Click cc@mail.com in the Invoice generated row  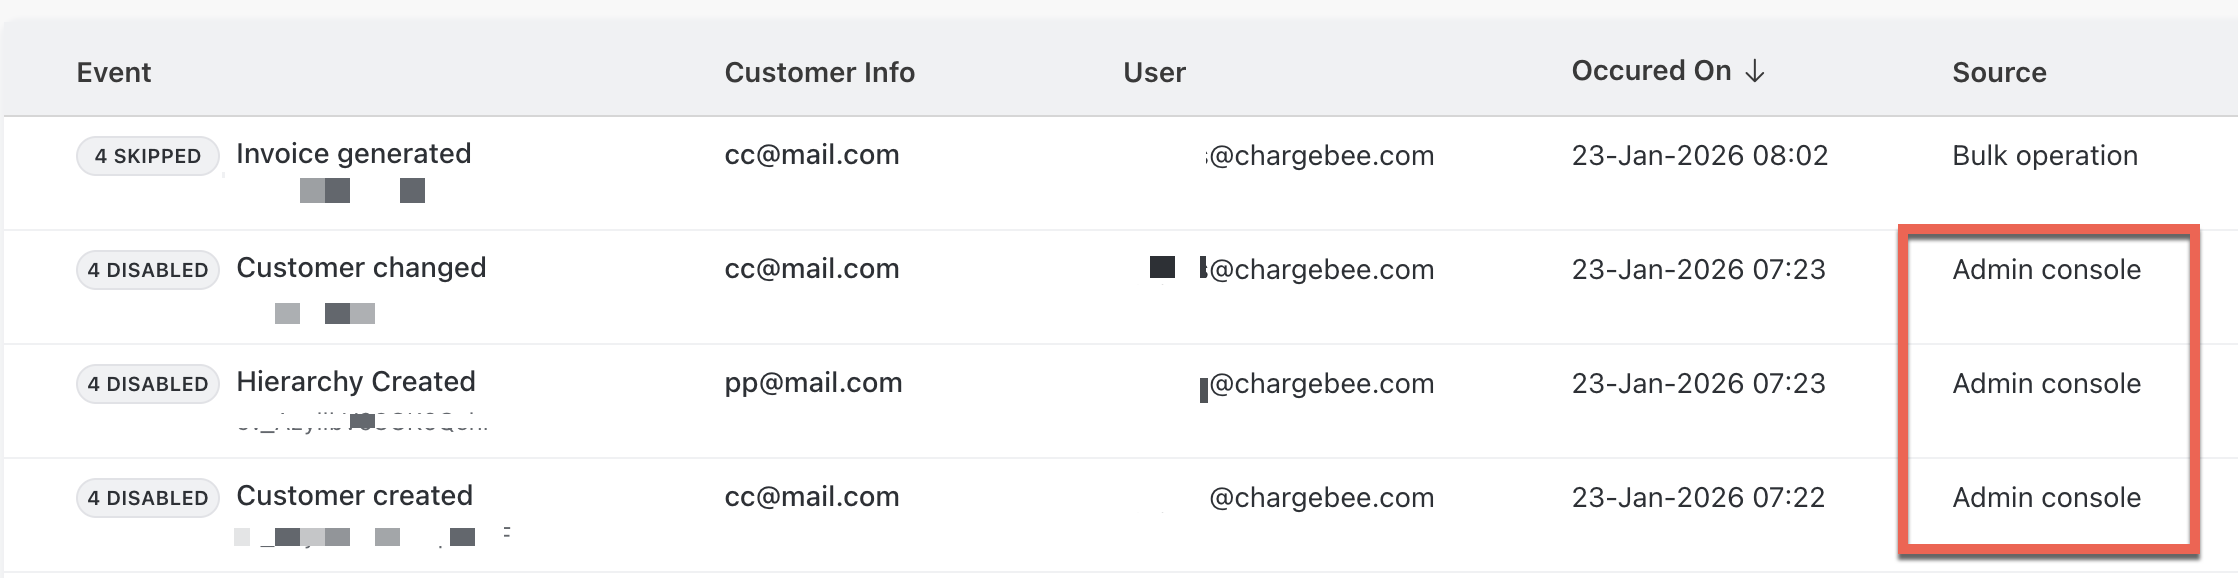(x=812, y=155)
